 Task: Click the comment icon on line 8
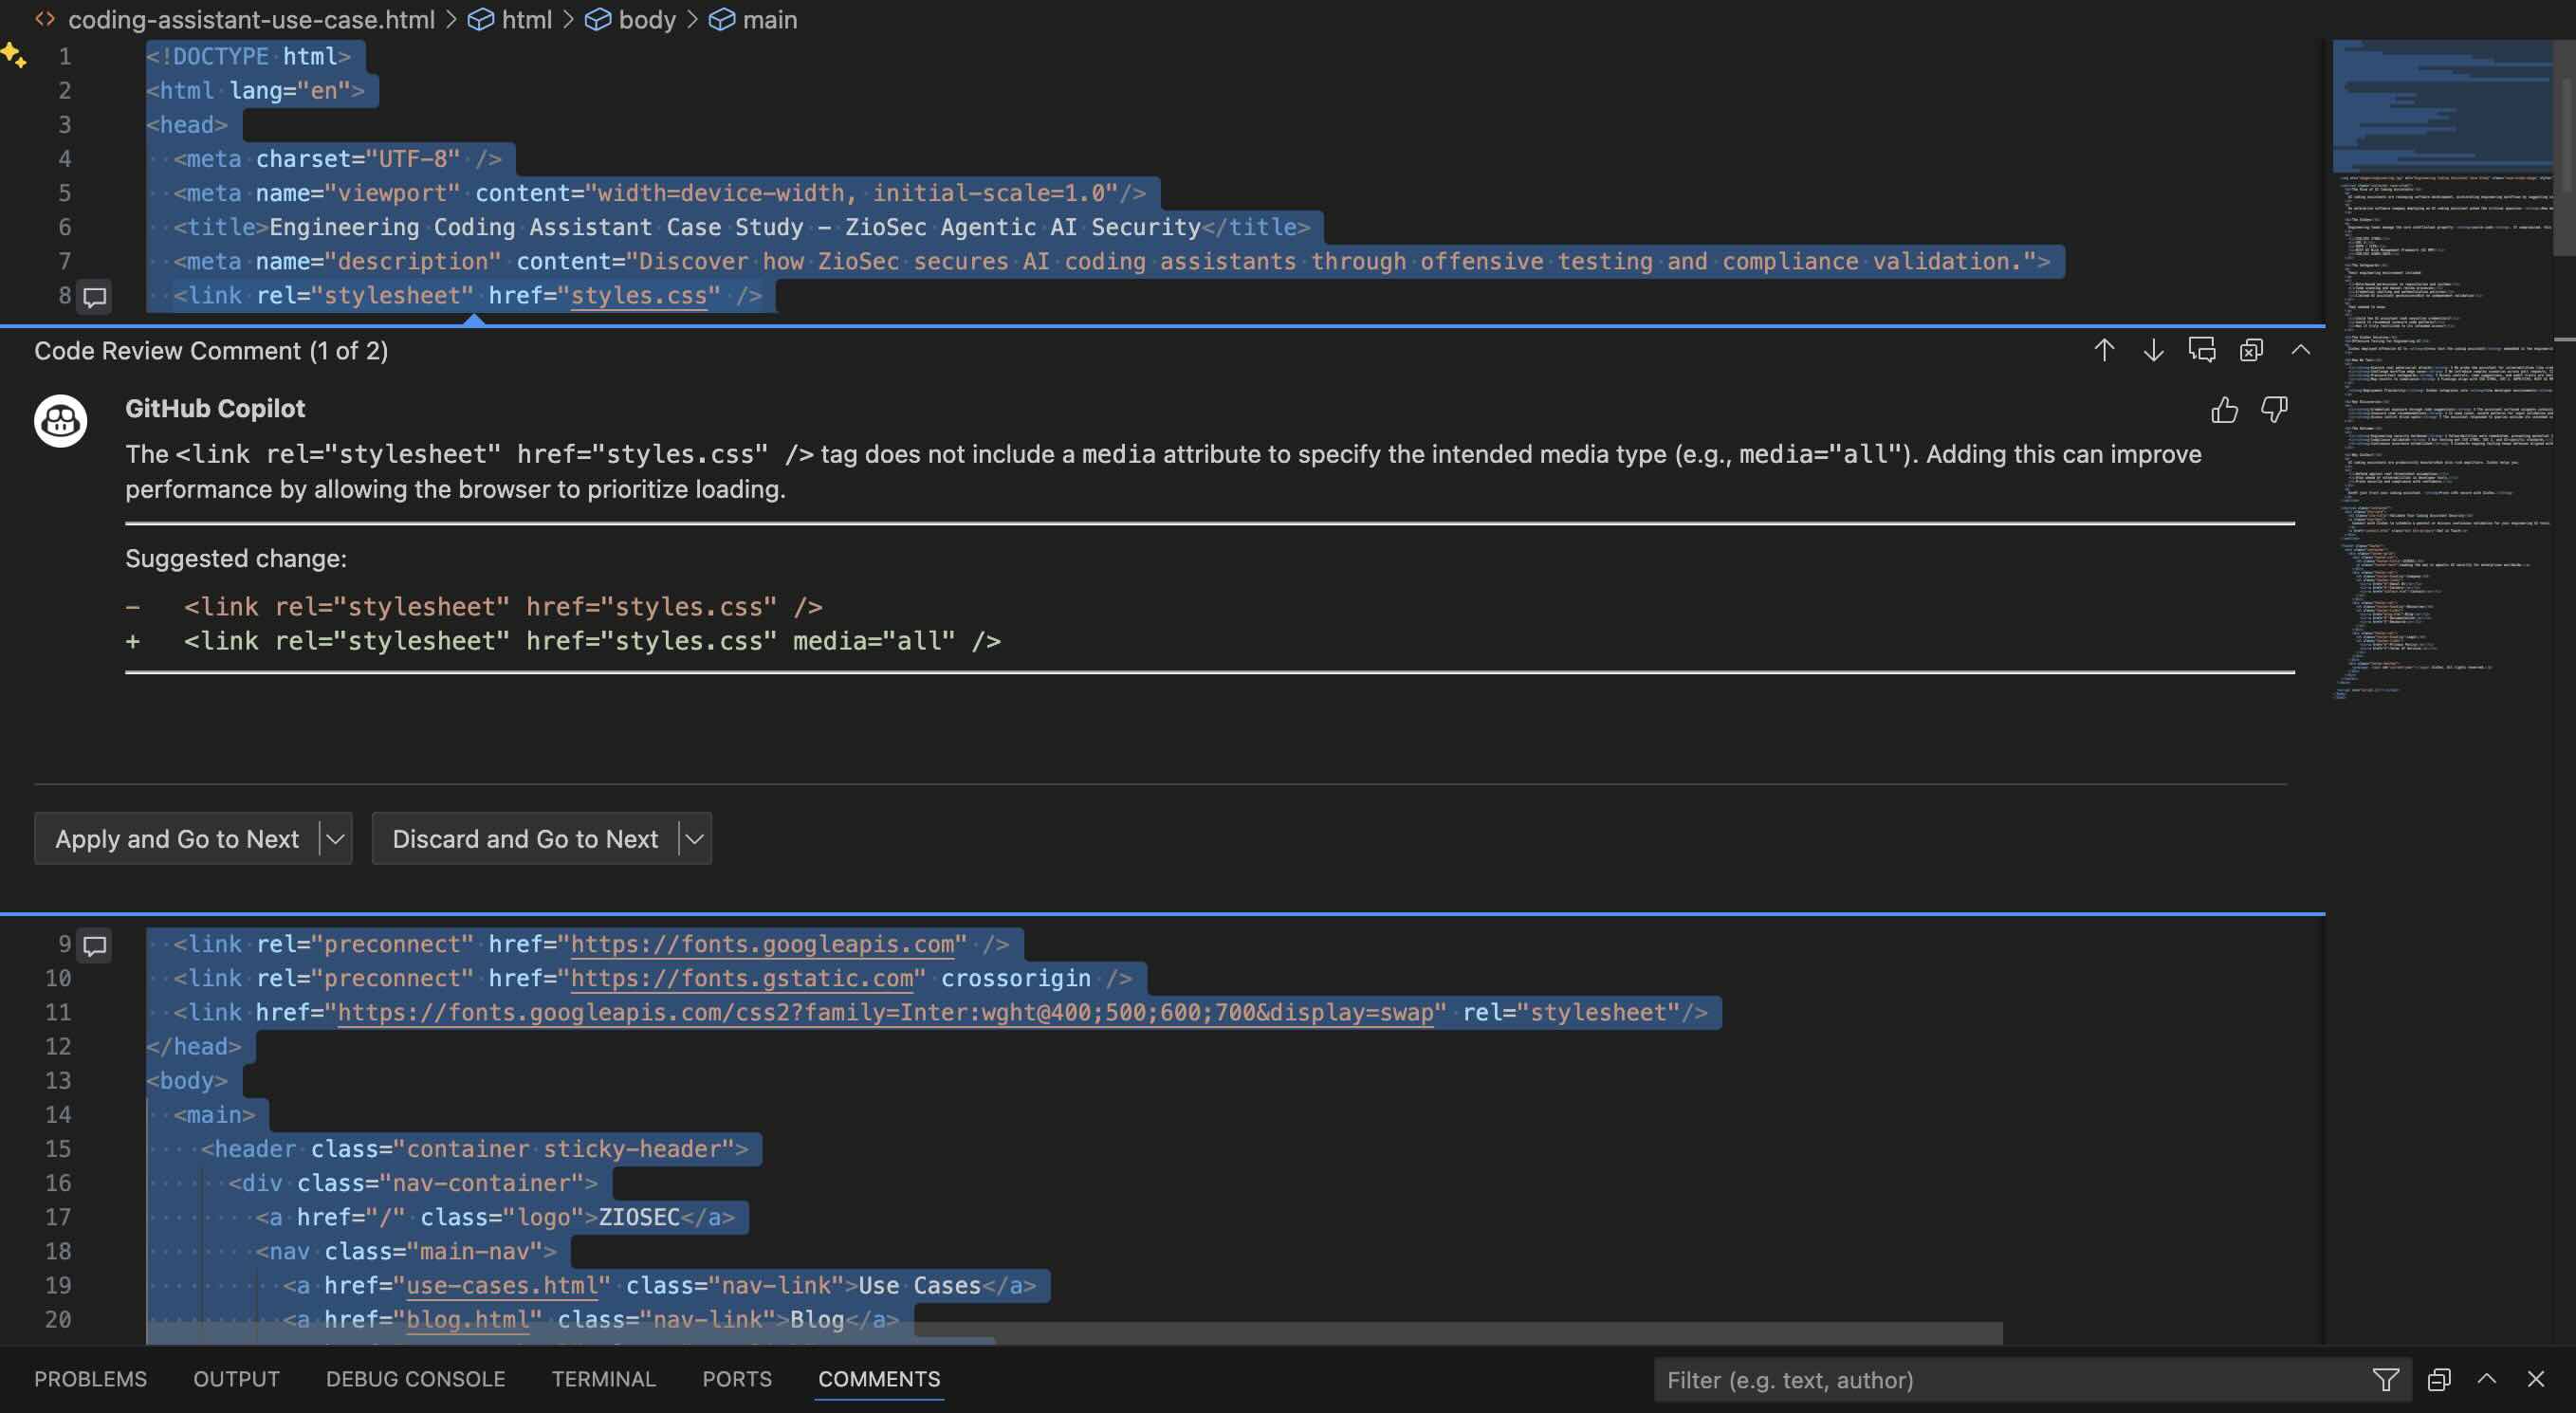coord(95,297)
